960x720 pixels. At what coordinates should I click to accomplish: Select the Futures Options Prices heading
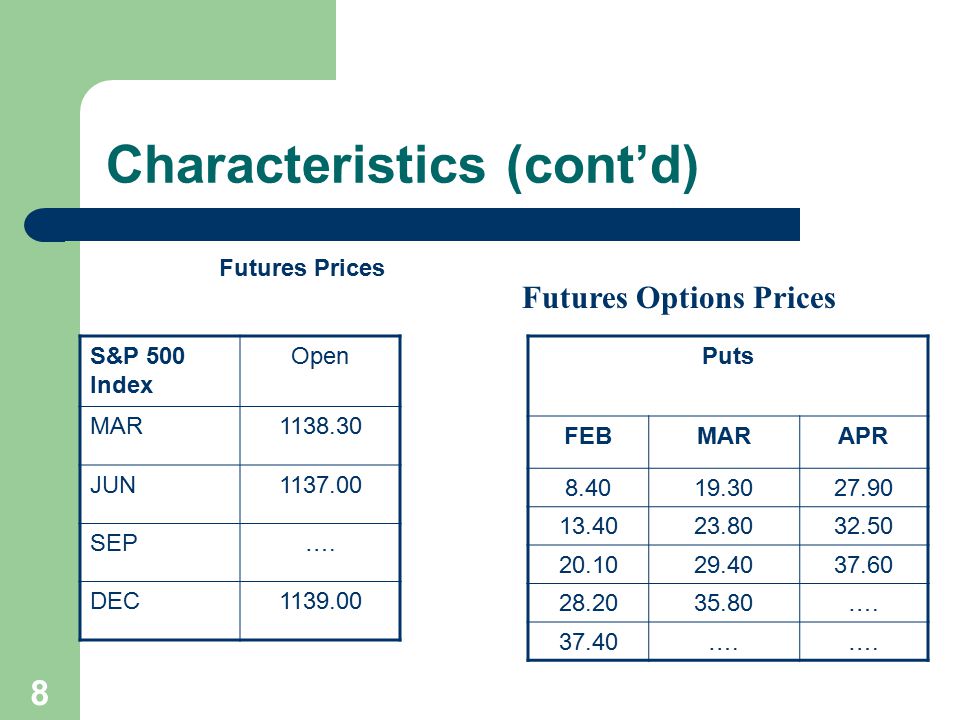coord(678,298)
